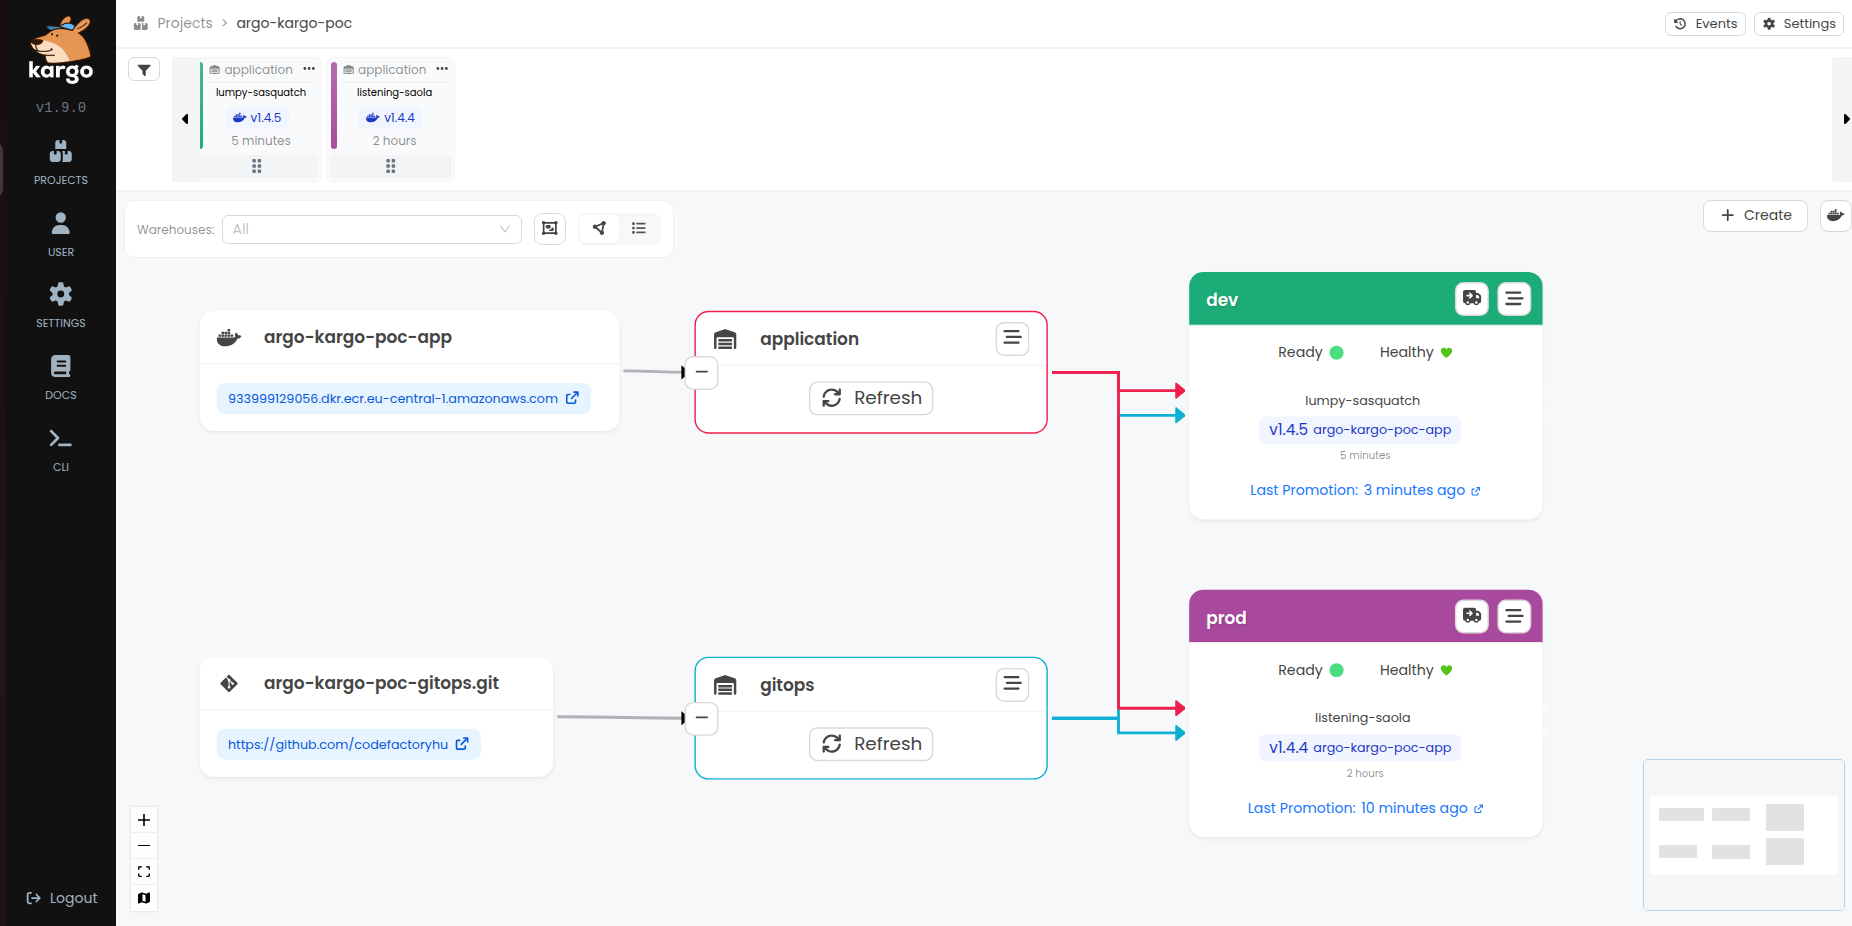
Task: Open the promote truck icon on dev stage
Action: tap(1471, 298)
